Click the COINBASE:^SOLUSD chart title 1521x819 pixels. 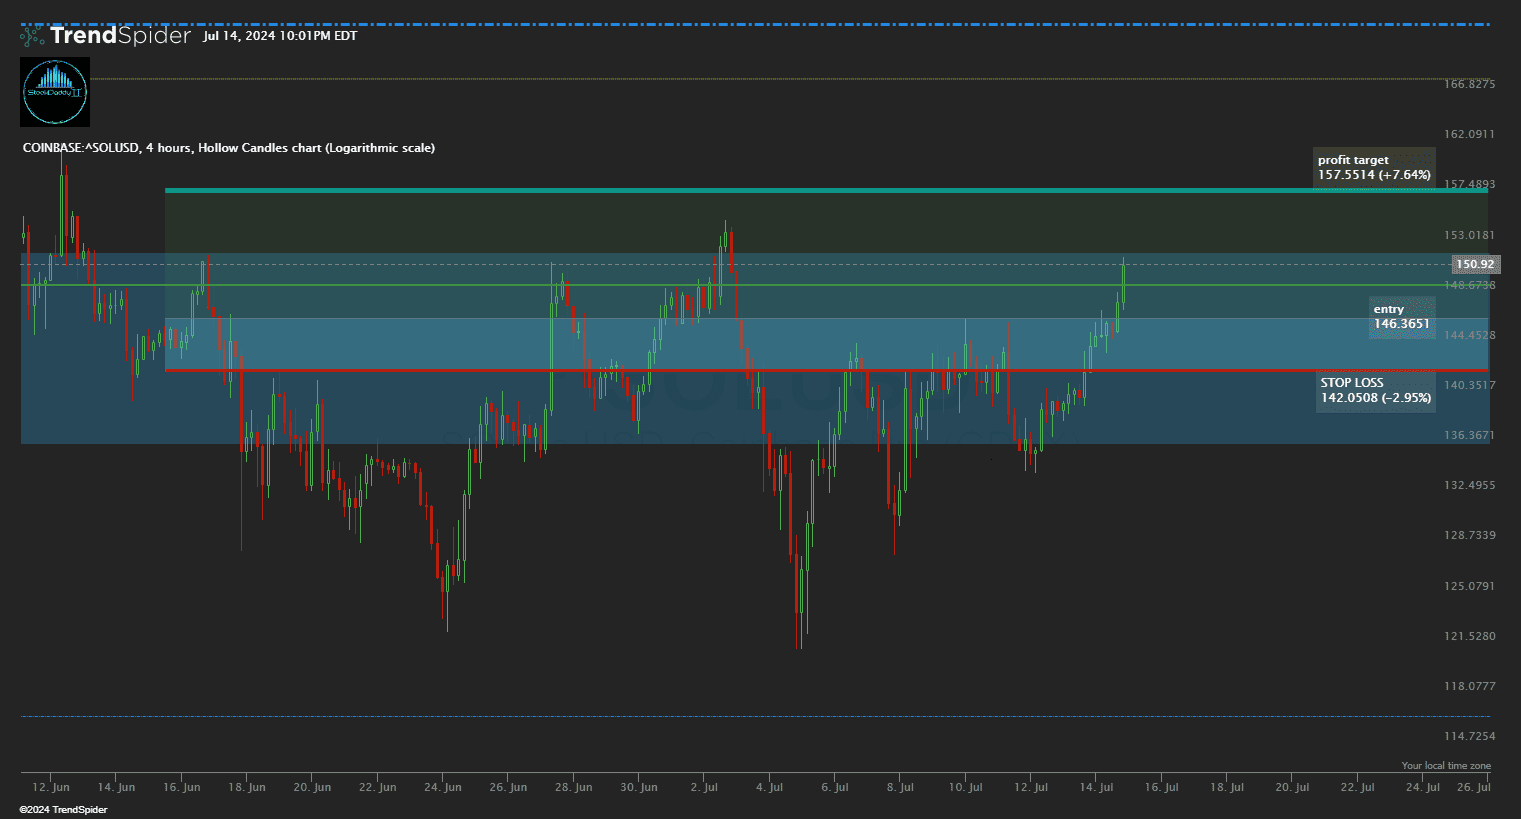[228, 148]
